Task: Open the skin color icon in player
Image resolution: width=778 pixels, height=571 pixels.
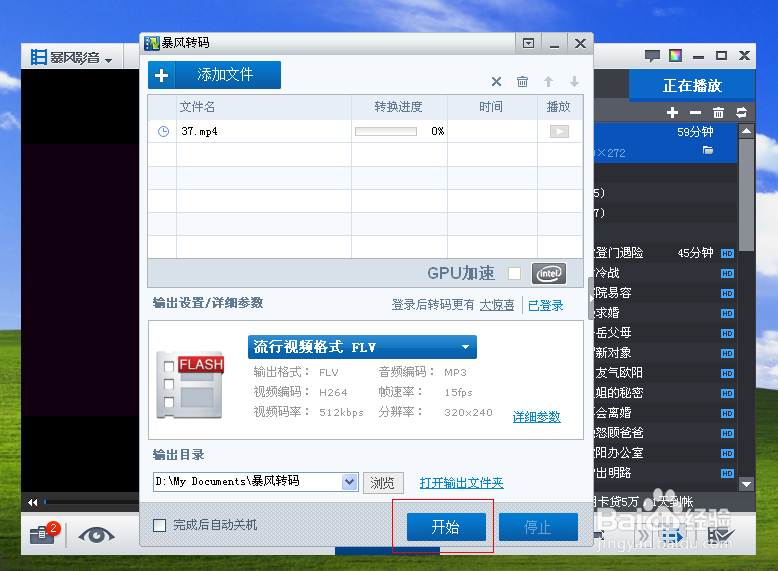Action: coord(675,56)
